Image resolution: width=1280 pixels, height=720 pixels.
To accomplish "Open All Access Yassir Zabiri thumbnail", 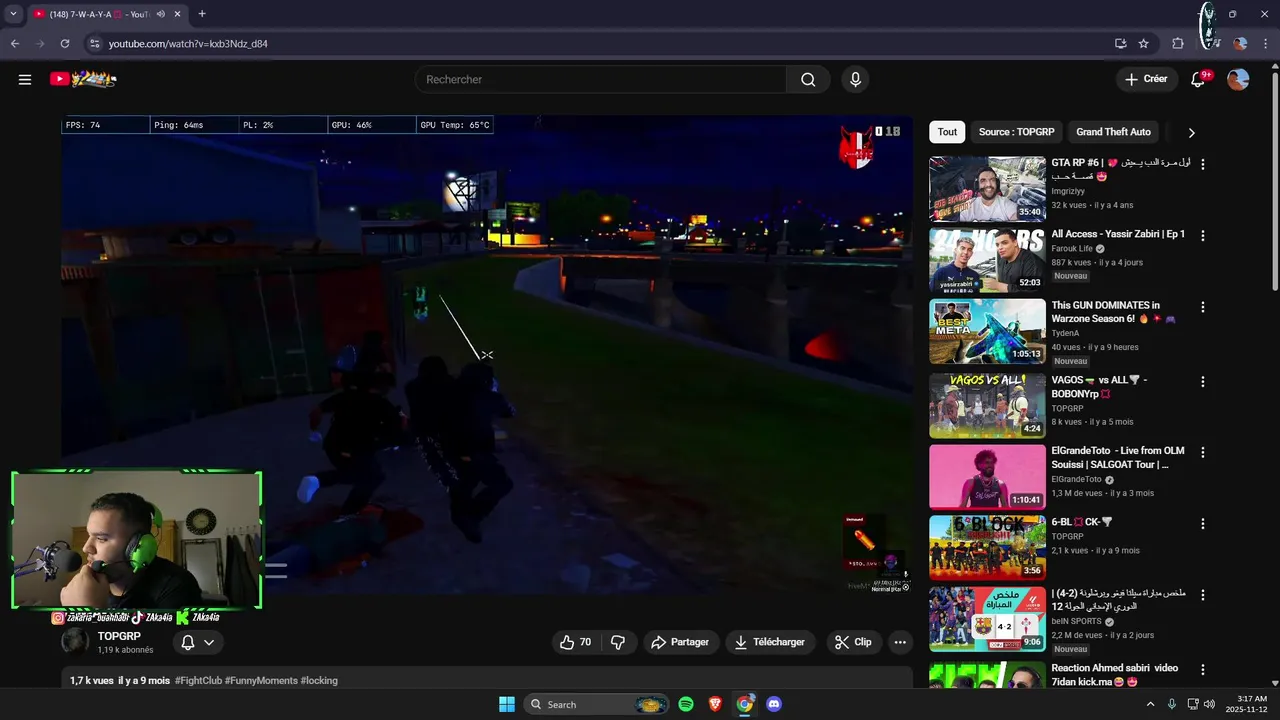I will point(987,260).
